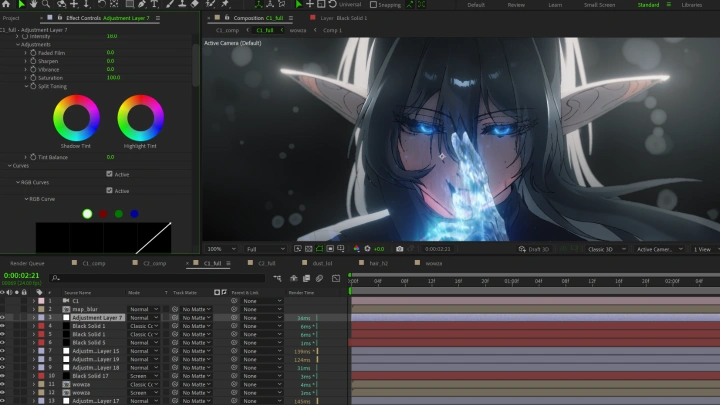Hide the Black Solid 17 layer
Image resolution: width=720 pixels, height=405 pixels.
coord(2,376)
